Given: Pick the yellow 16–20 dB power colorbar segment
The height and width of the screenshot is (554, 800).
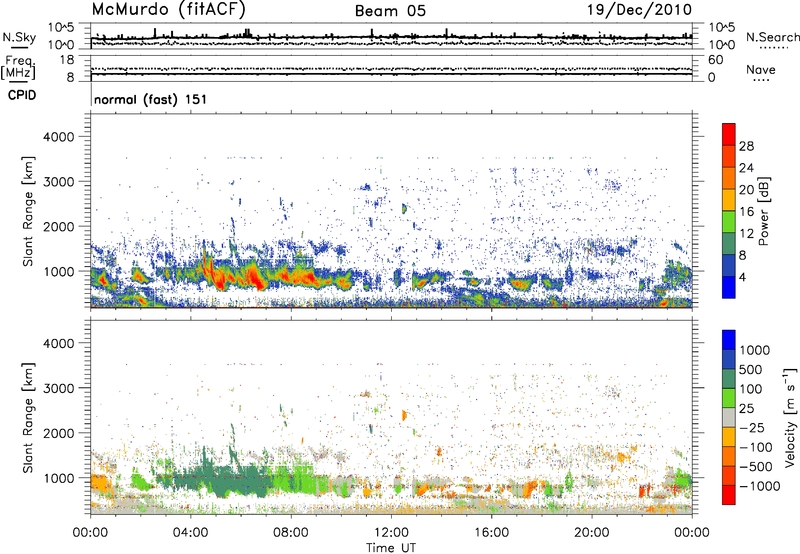Looking at the screenshot, I should pyautogui.click(x=729, y=200).
